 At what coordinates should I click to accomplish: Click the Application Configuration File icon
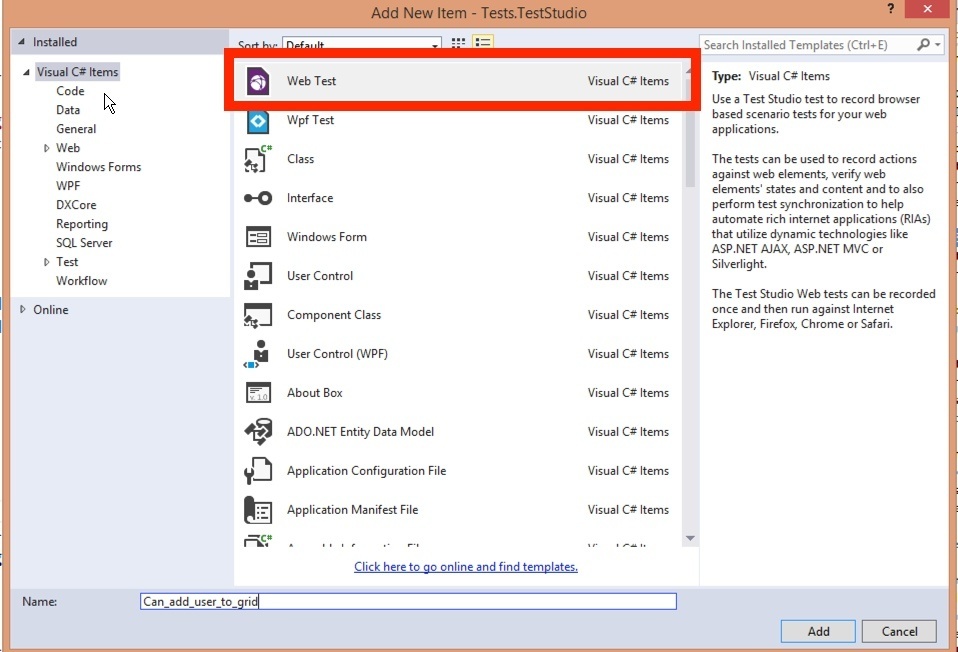[x=258, y=471]
